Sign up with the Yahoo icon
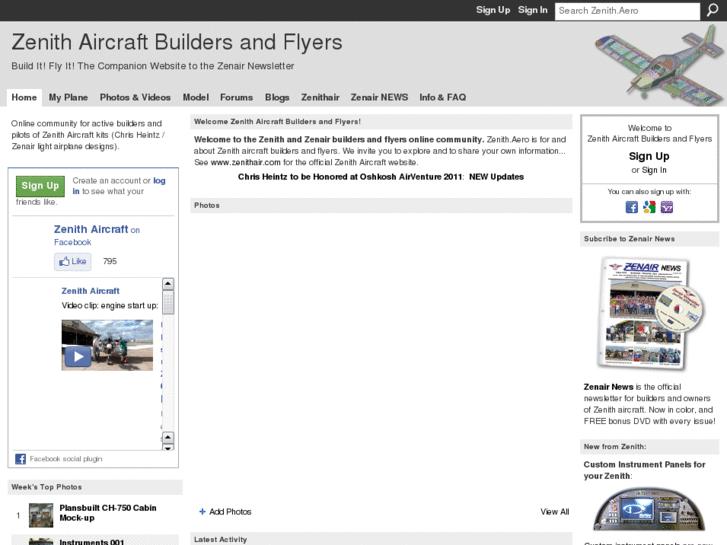The height and width of the screenshot is (545, 727). (x=667, y=207)
